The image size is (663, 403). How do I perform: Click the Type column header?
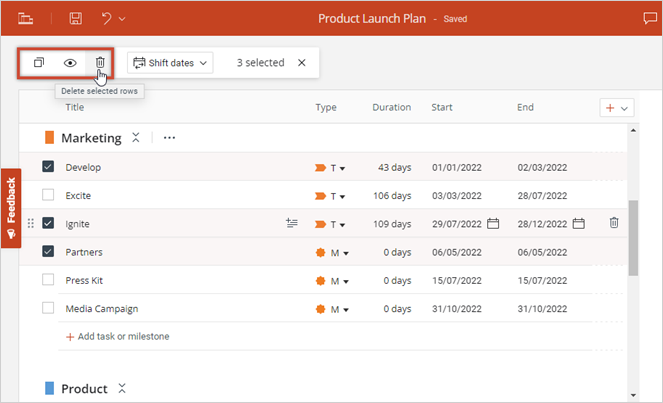[x=326, y=107]
